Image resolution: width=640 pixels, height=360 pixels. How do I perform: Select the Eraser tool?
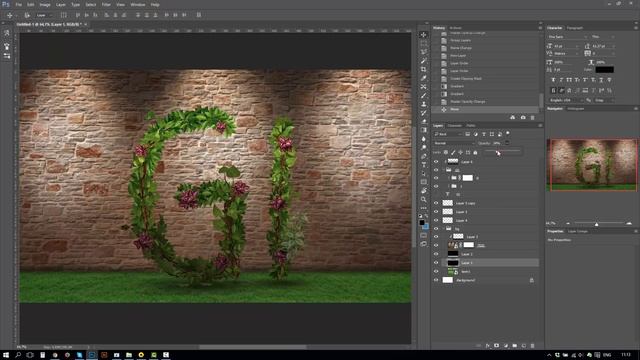click(424, 122)
